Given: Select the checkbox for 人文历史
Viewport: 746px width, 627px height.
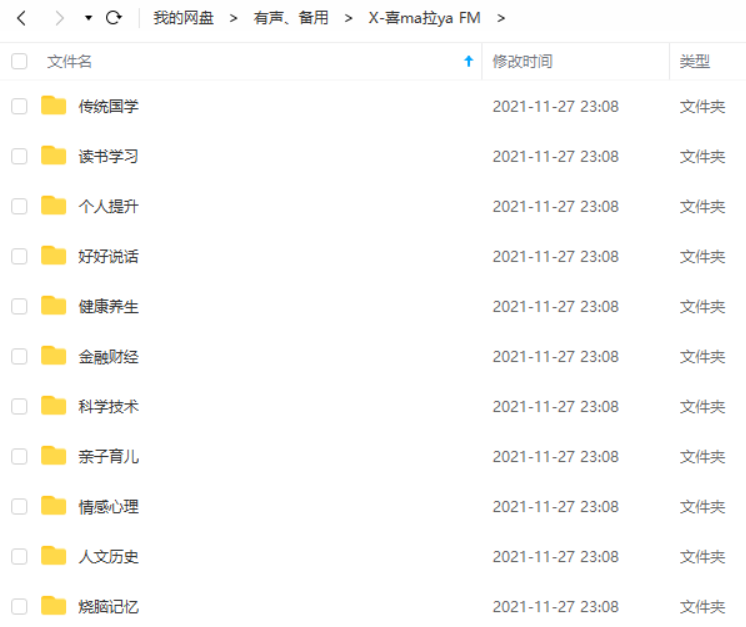Looking at the screenshot, I should pyautogui.click(x=19, y=557).
